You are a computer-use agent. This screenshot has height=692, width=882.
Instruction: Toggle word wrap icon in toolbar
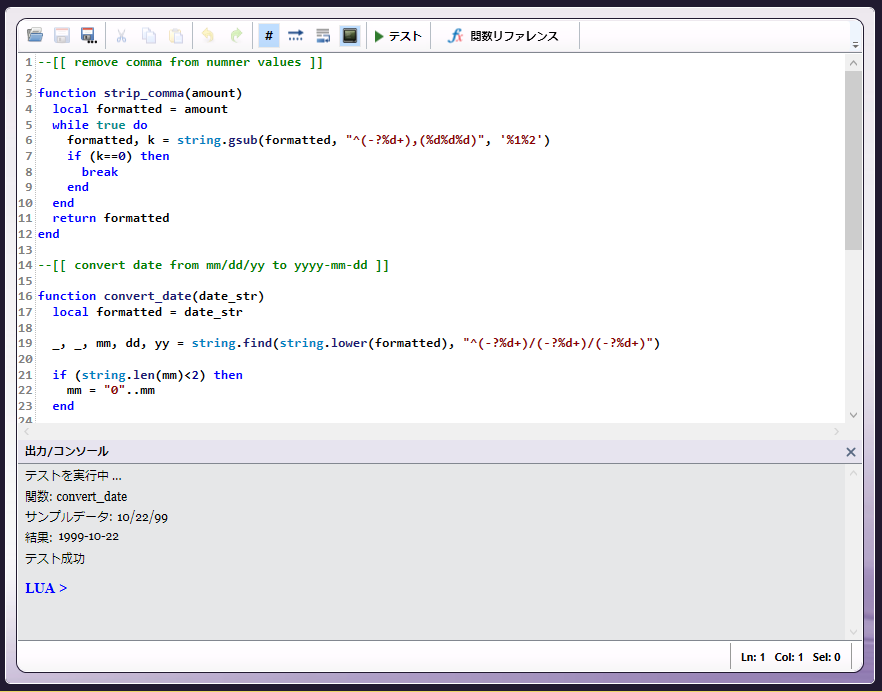click(x=323, y=35)
